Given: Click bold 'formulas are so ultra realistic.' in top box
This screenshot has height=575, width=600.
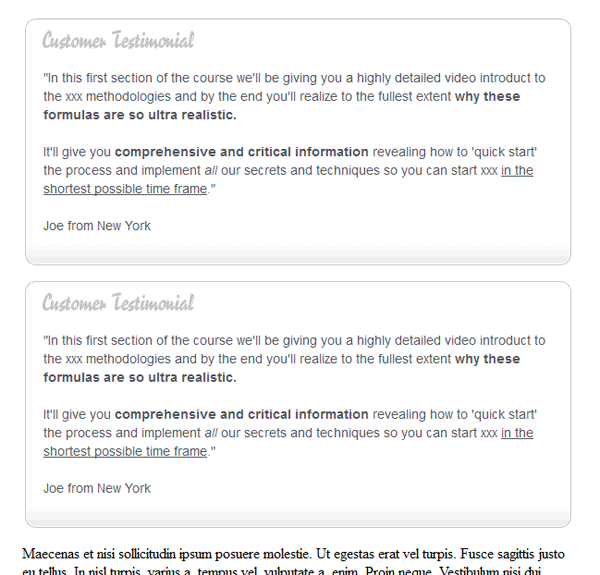Looking at the screenshot, I should click(x=140, y=115).
